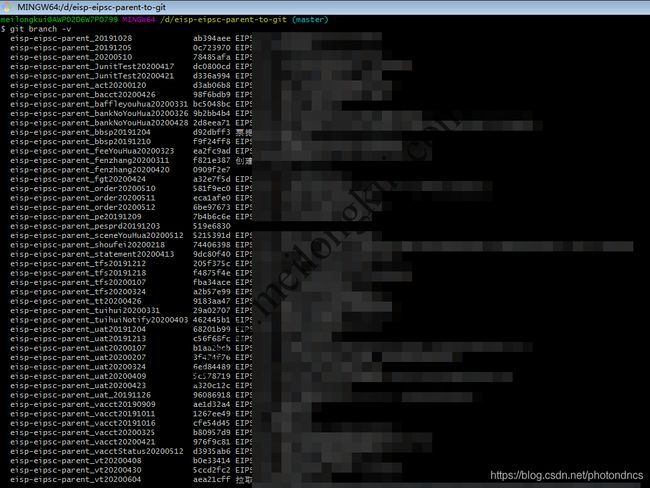Select branch eisp-eipsc-parent_JunitTest20200421
The image size is (650, 488).
click(92, 76)
